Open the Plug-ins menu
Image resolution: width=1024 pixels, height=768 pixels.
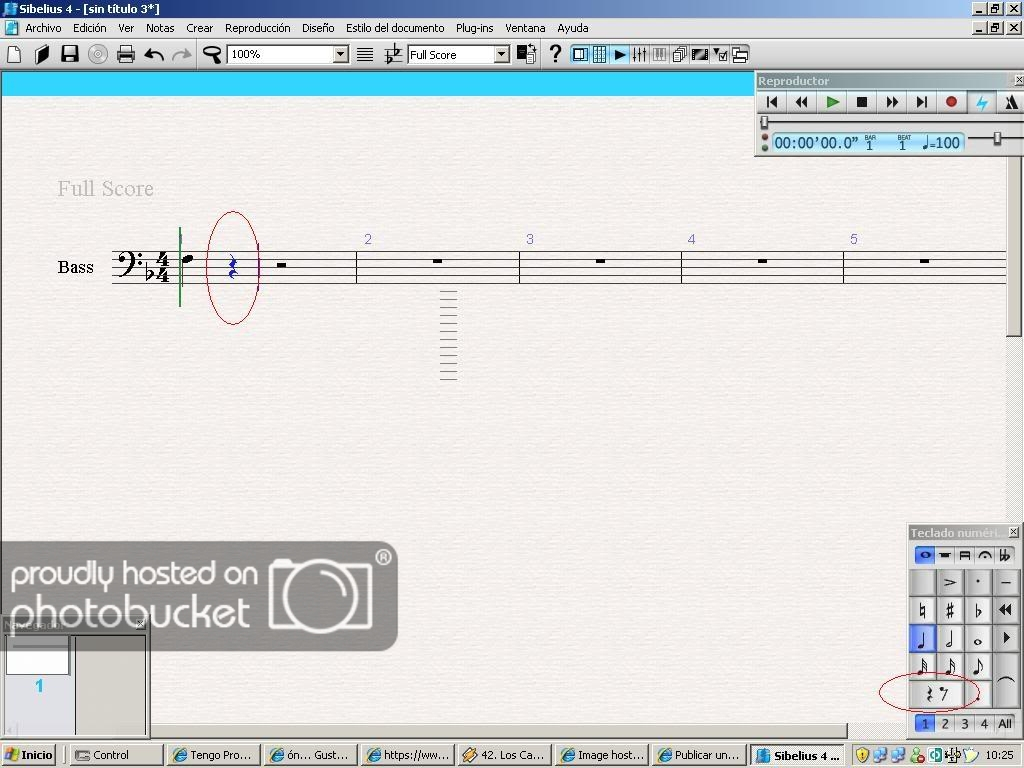pyautogui.click(x=474, y=28)
